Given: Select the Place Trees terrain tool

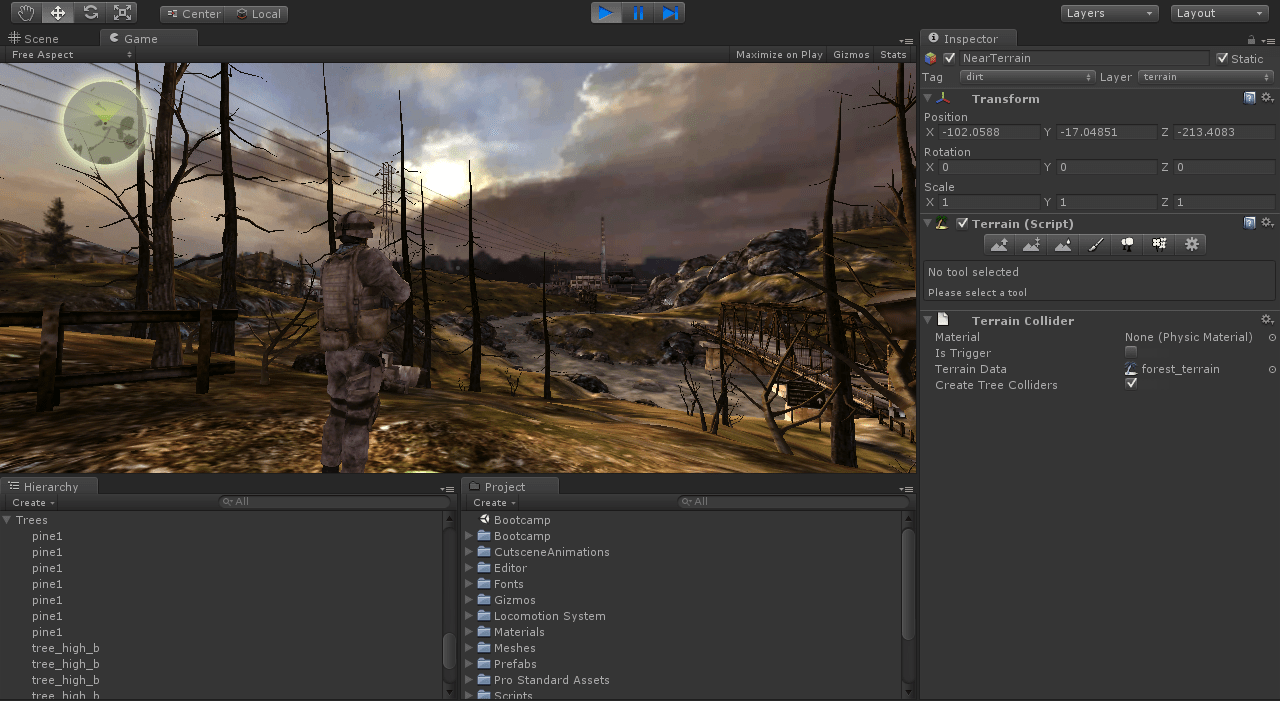Looking at the screenshot, I should 1127,244.
